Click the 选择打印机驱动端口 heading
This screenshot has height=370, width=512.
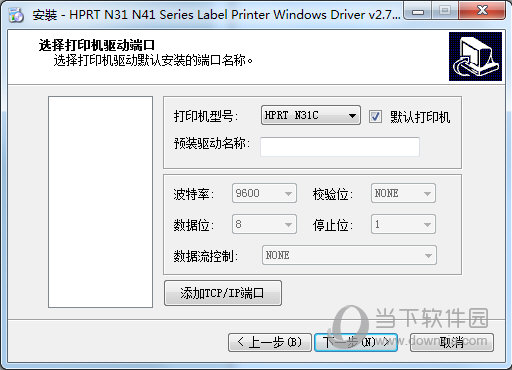click(97, 45)
